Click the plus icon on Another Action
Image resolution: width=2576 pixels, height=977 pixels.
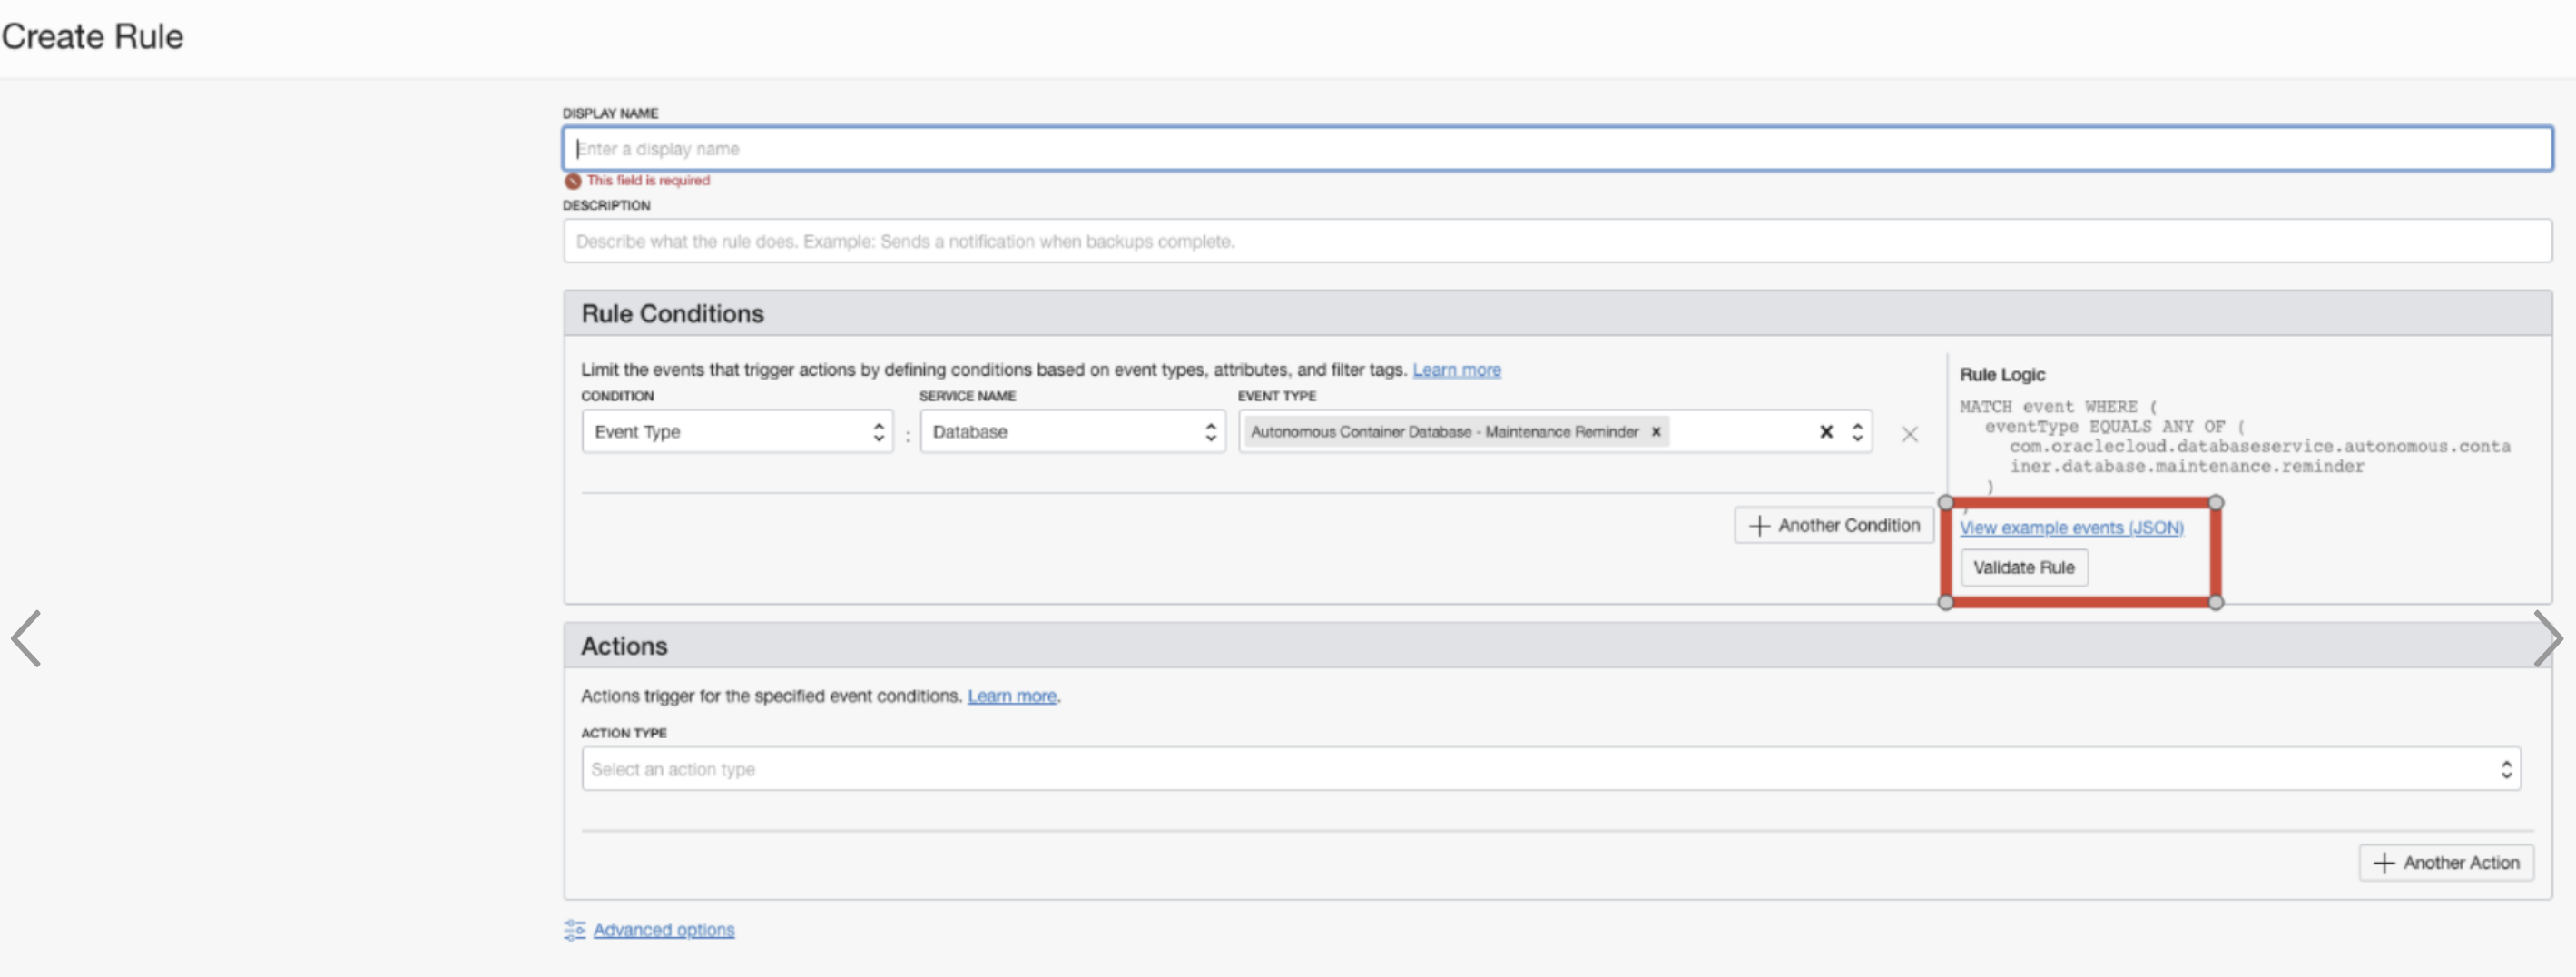point(2384,863)
